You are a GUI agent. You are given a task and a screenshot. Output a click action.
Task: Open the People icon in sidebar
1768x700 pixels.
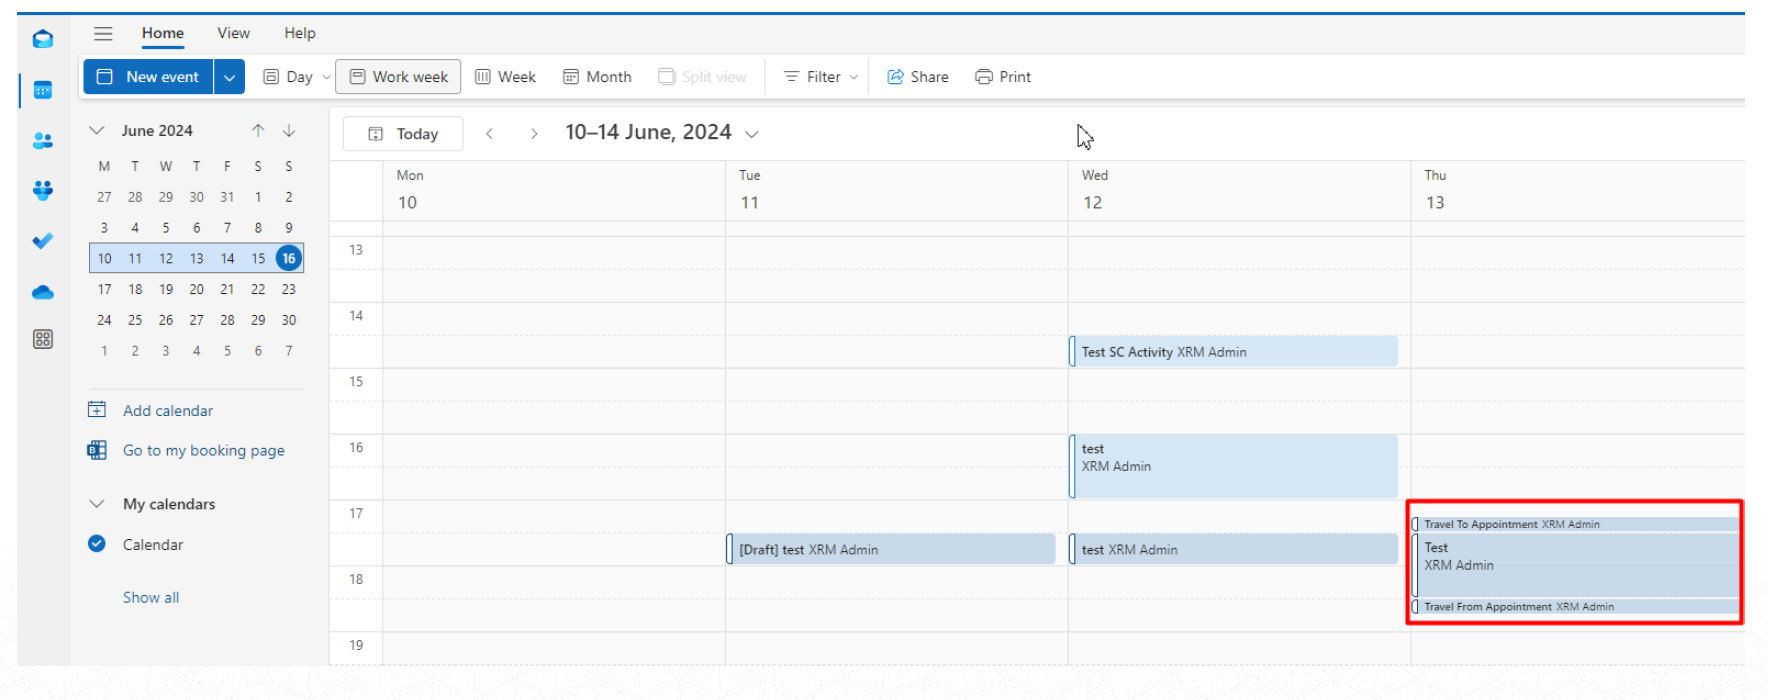coord(42,141)
